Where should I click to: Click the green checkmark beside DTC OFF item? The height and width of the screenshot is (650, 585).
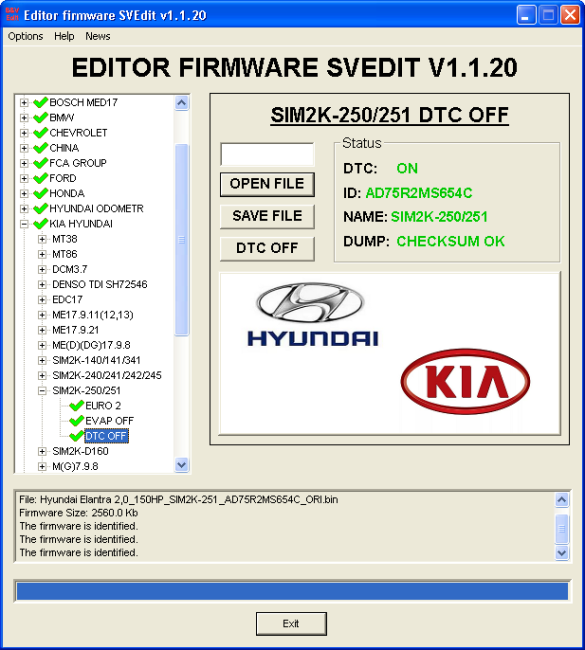click(x=76, y=436)
